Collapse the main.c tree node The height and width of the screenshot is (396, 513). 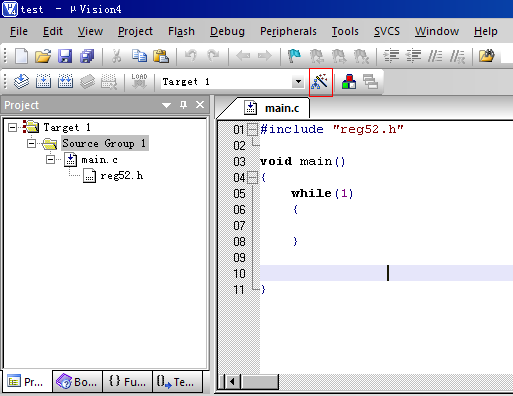(x=50, y=160)
